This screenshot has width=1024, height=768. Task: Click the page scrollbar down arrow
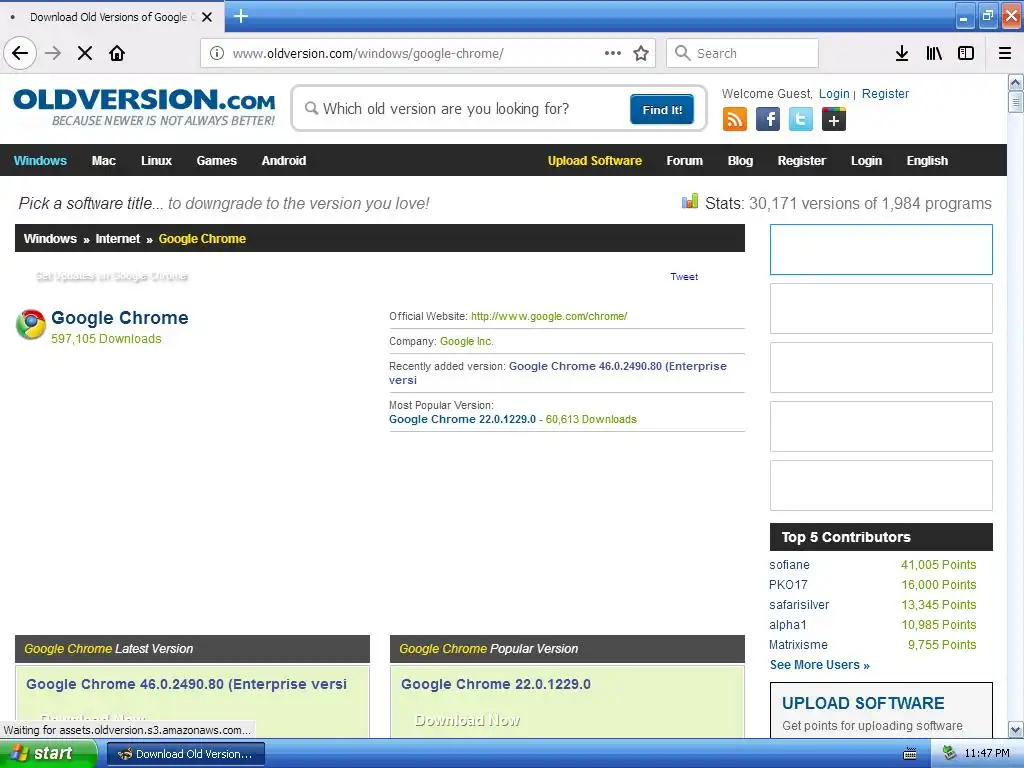(1016, 729)
